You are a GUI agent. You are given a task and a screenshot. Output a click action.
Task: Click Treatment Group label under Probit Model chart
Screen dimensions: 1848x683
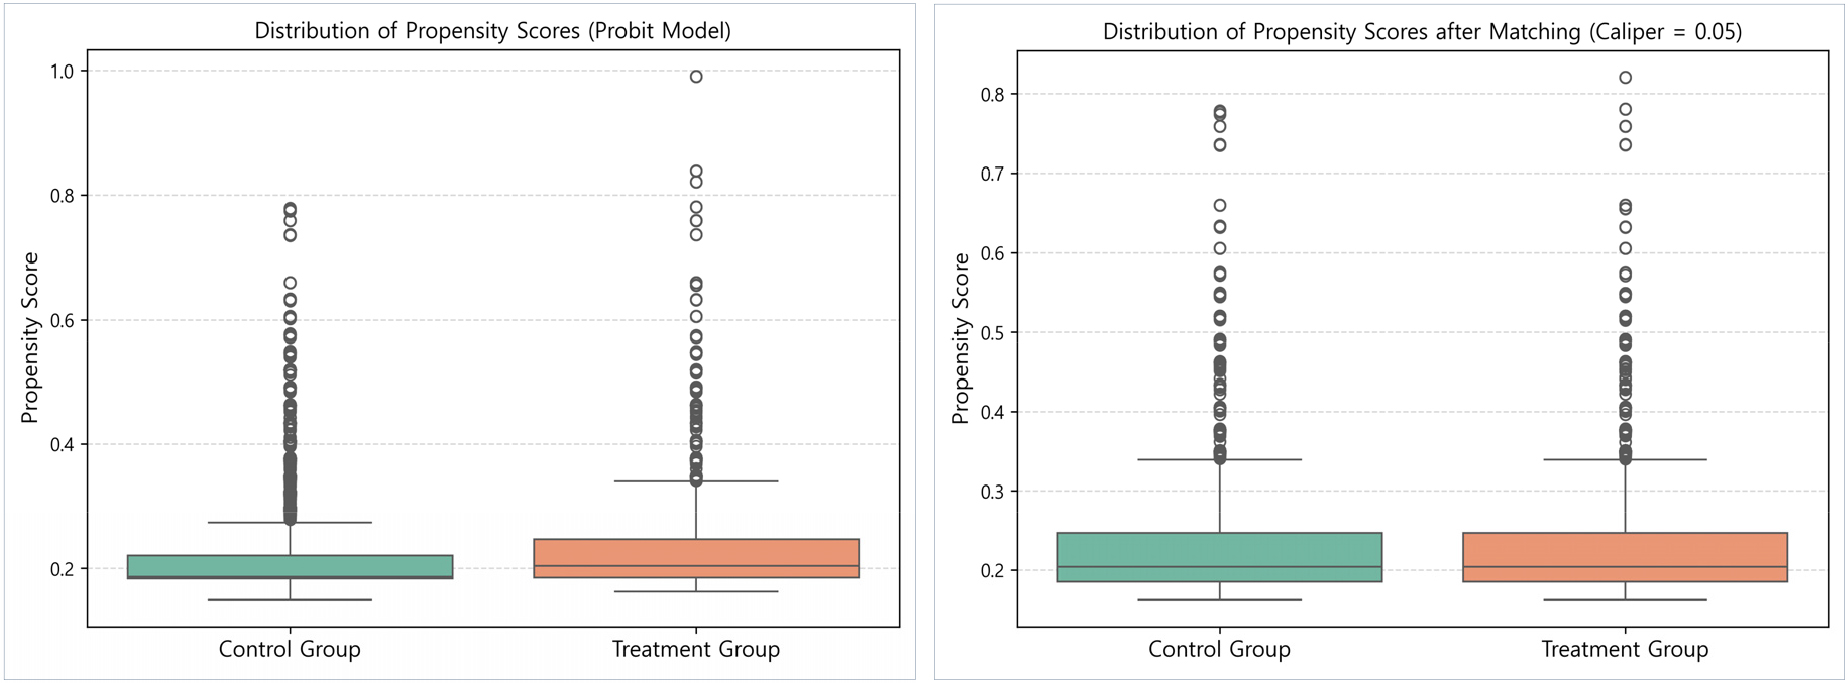coord(695,650)
